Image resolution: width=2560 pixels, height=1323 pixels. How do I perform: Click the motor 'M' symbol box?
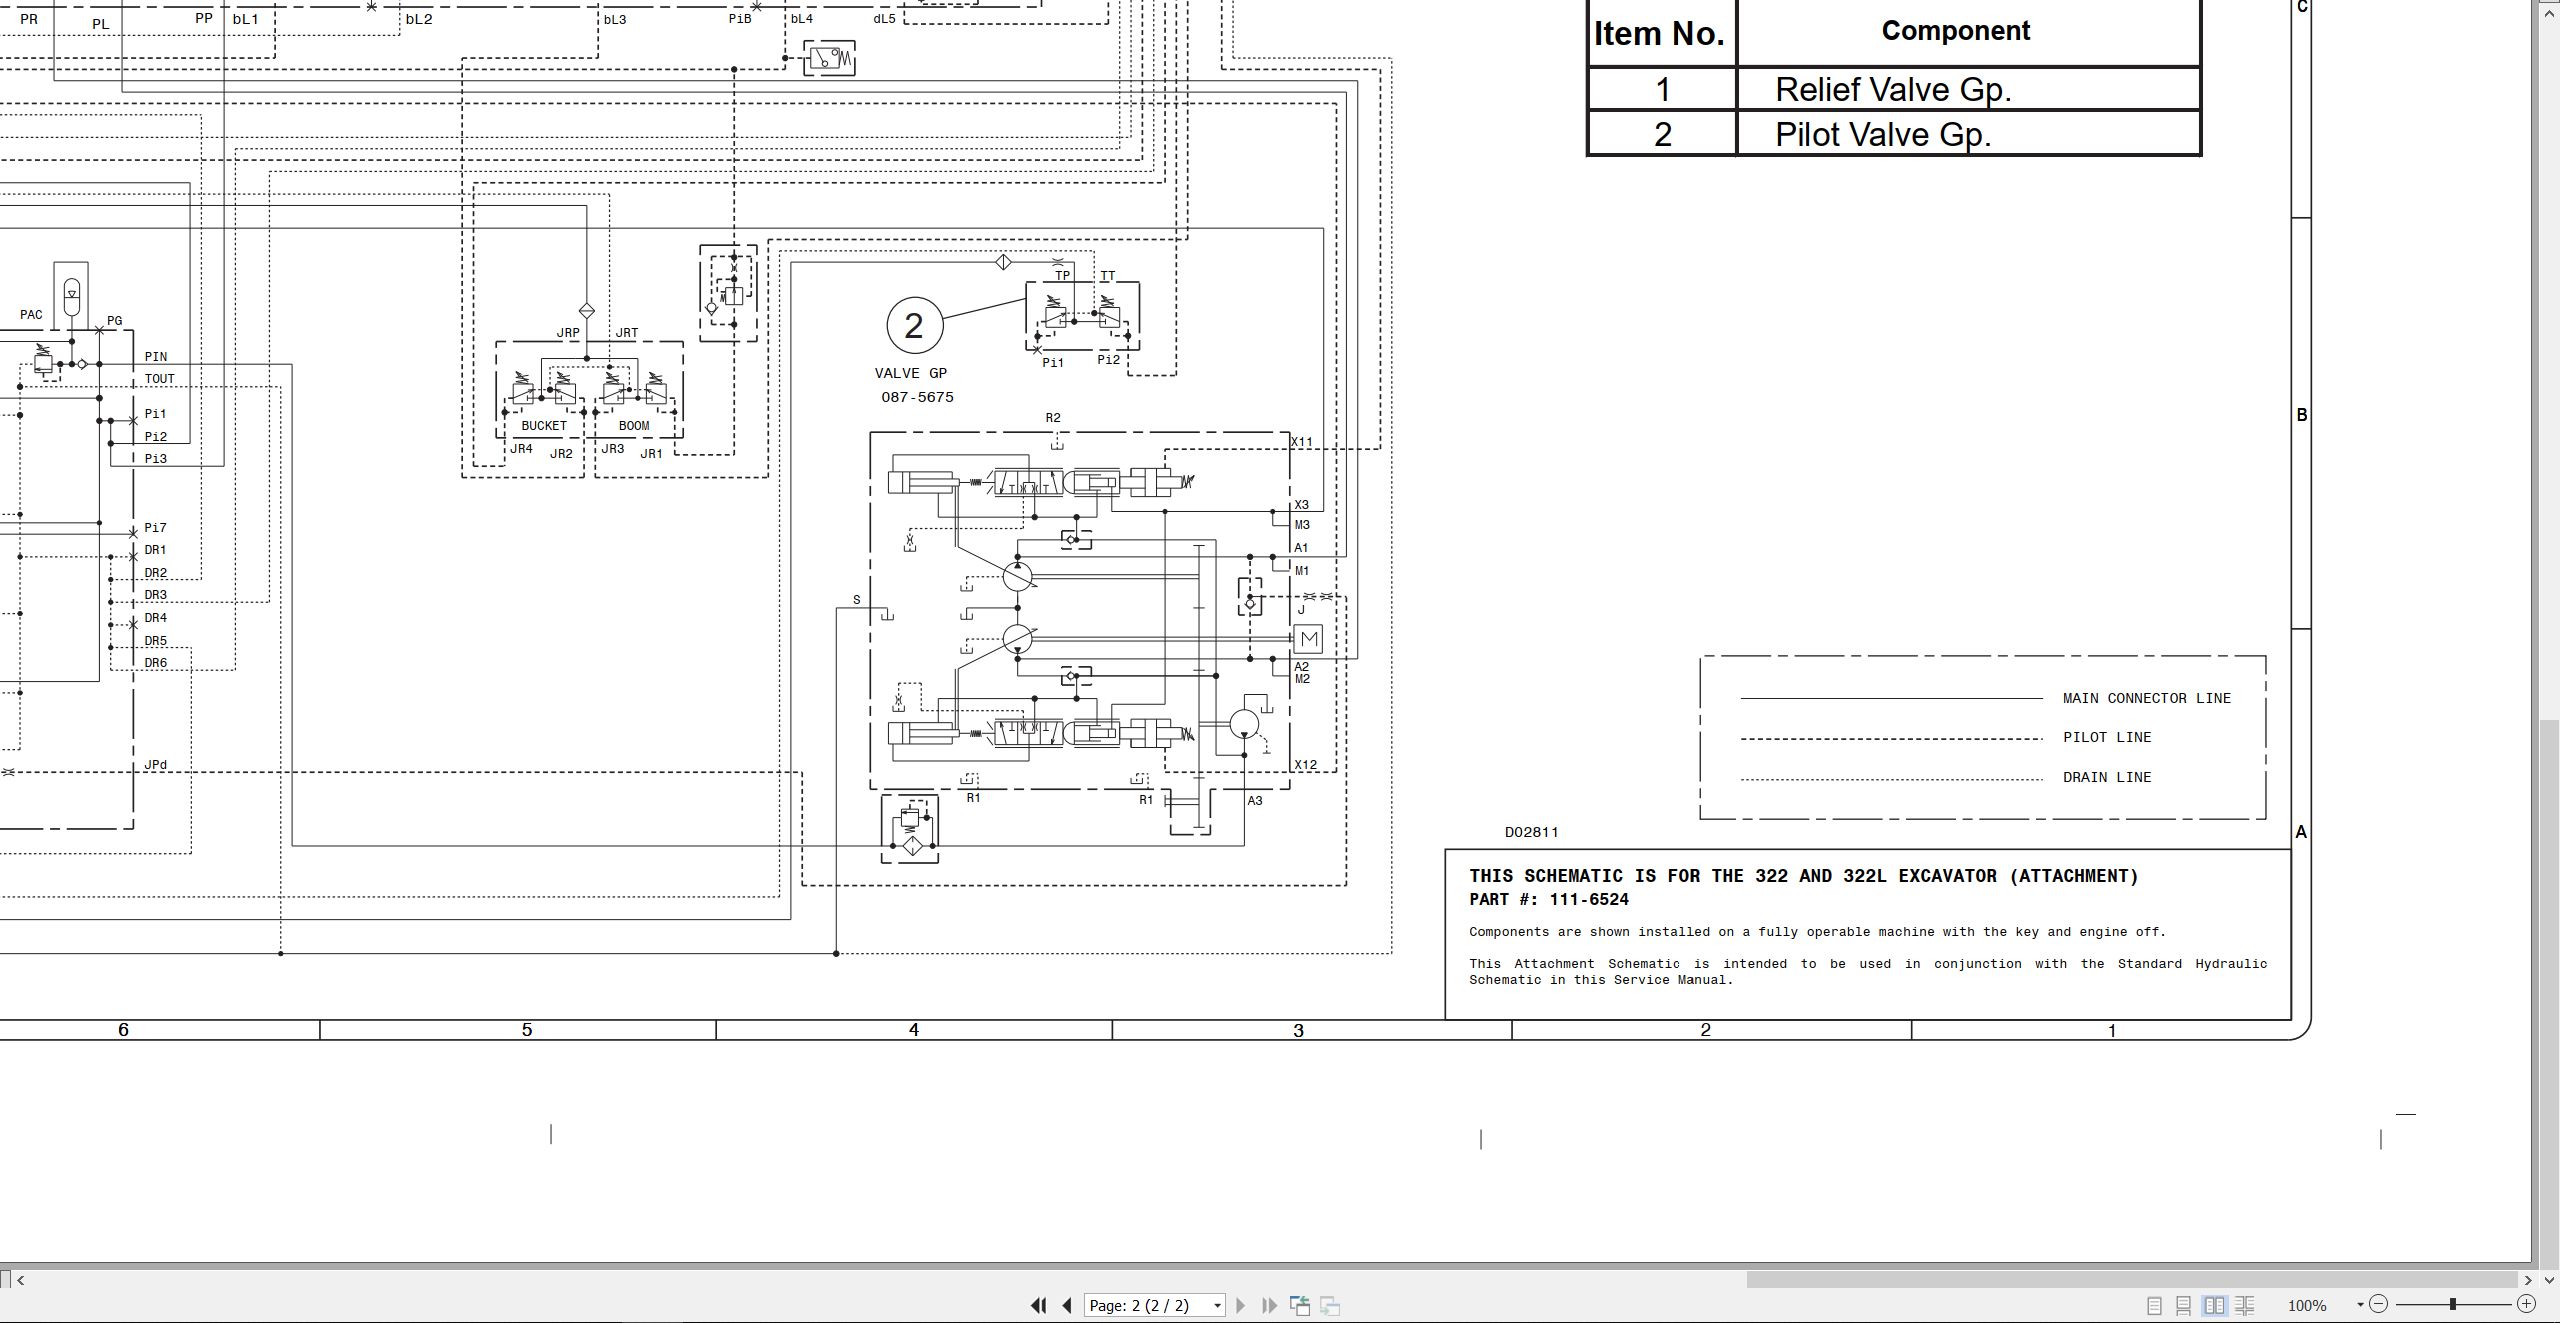(x=1308, y=639)
